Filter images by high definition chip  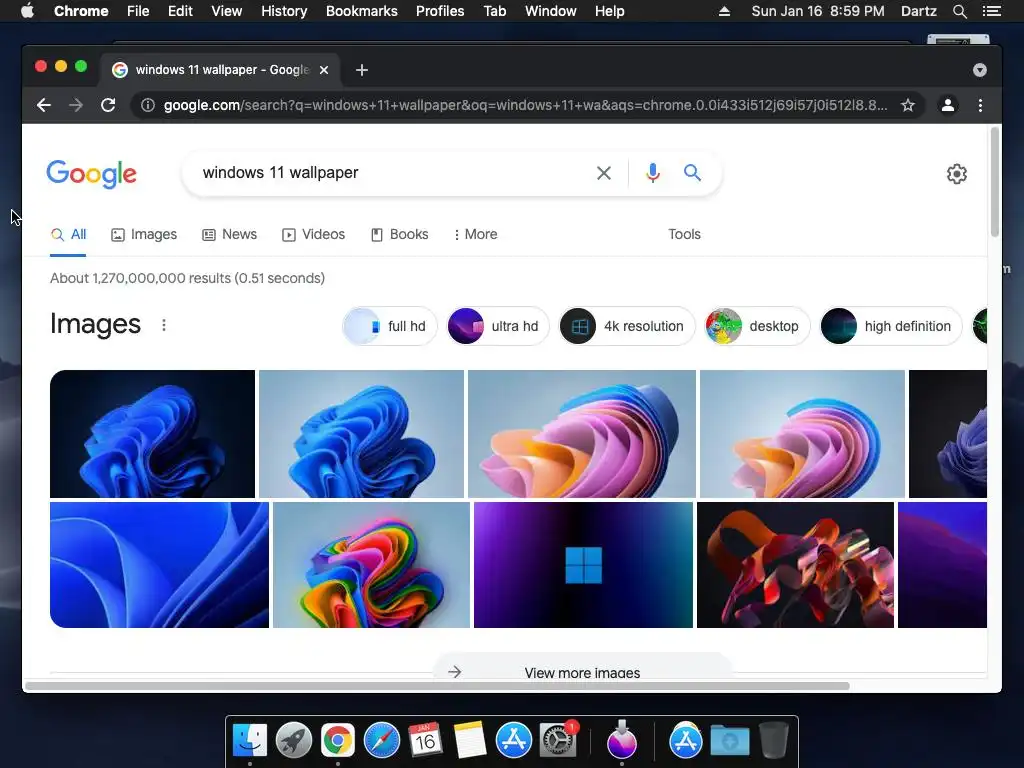coord(891,326)
